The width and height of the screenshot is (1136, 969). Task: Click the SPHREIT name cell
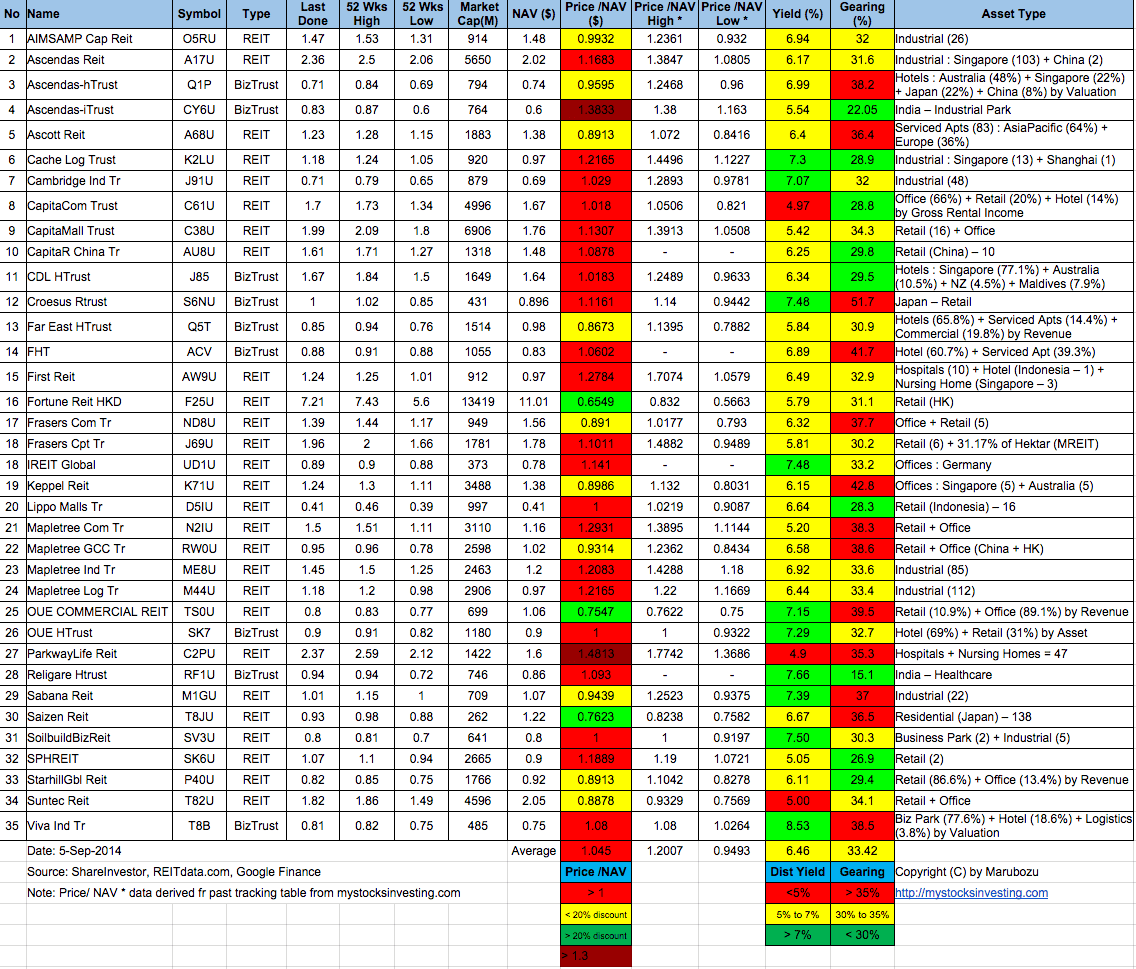99,760
